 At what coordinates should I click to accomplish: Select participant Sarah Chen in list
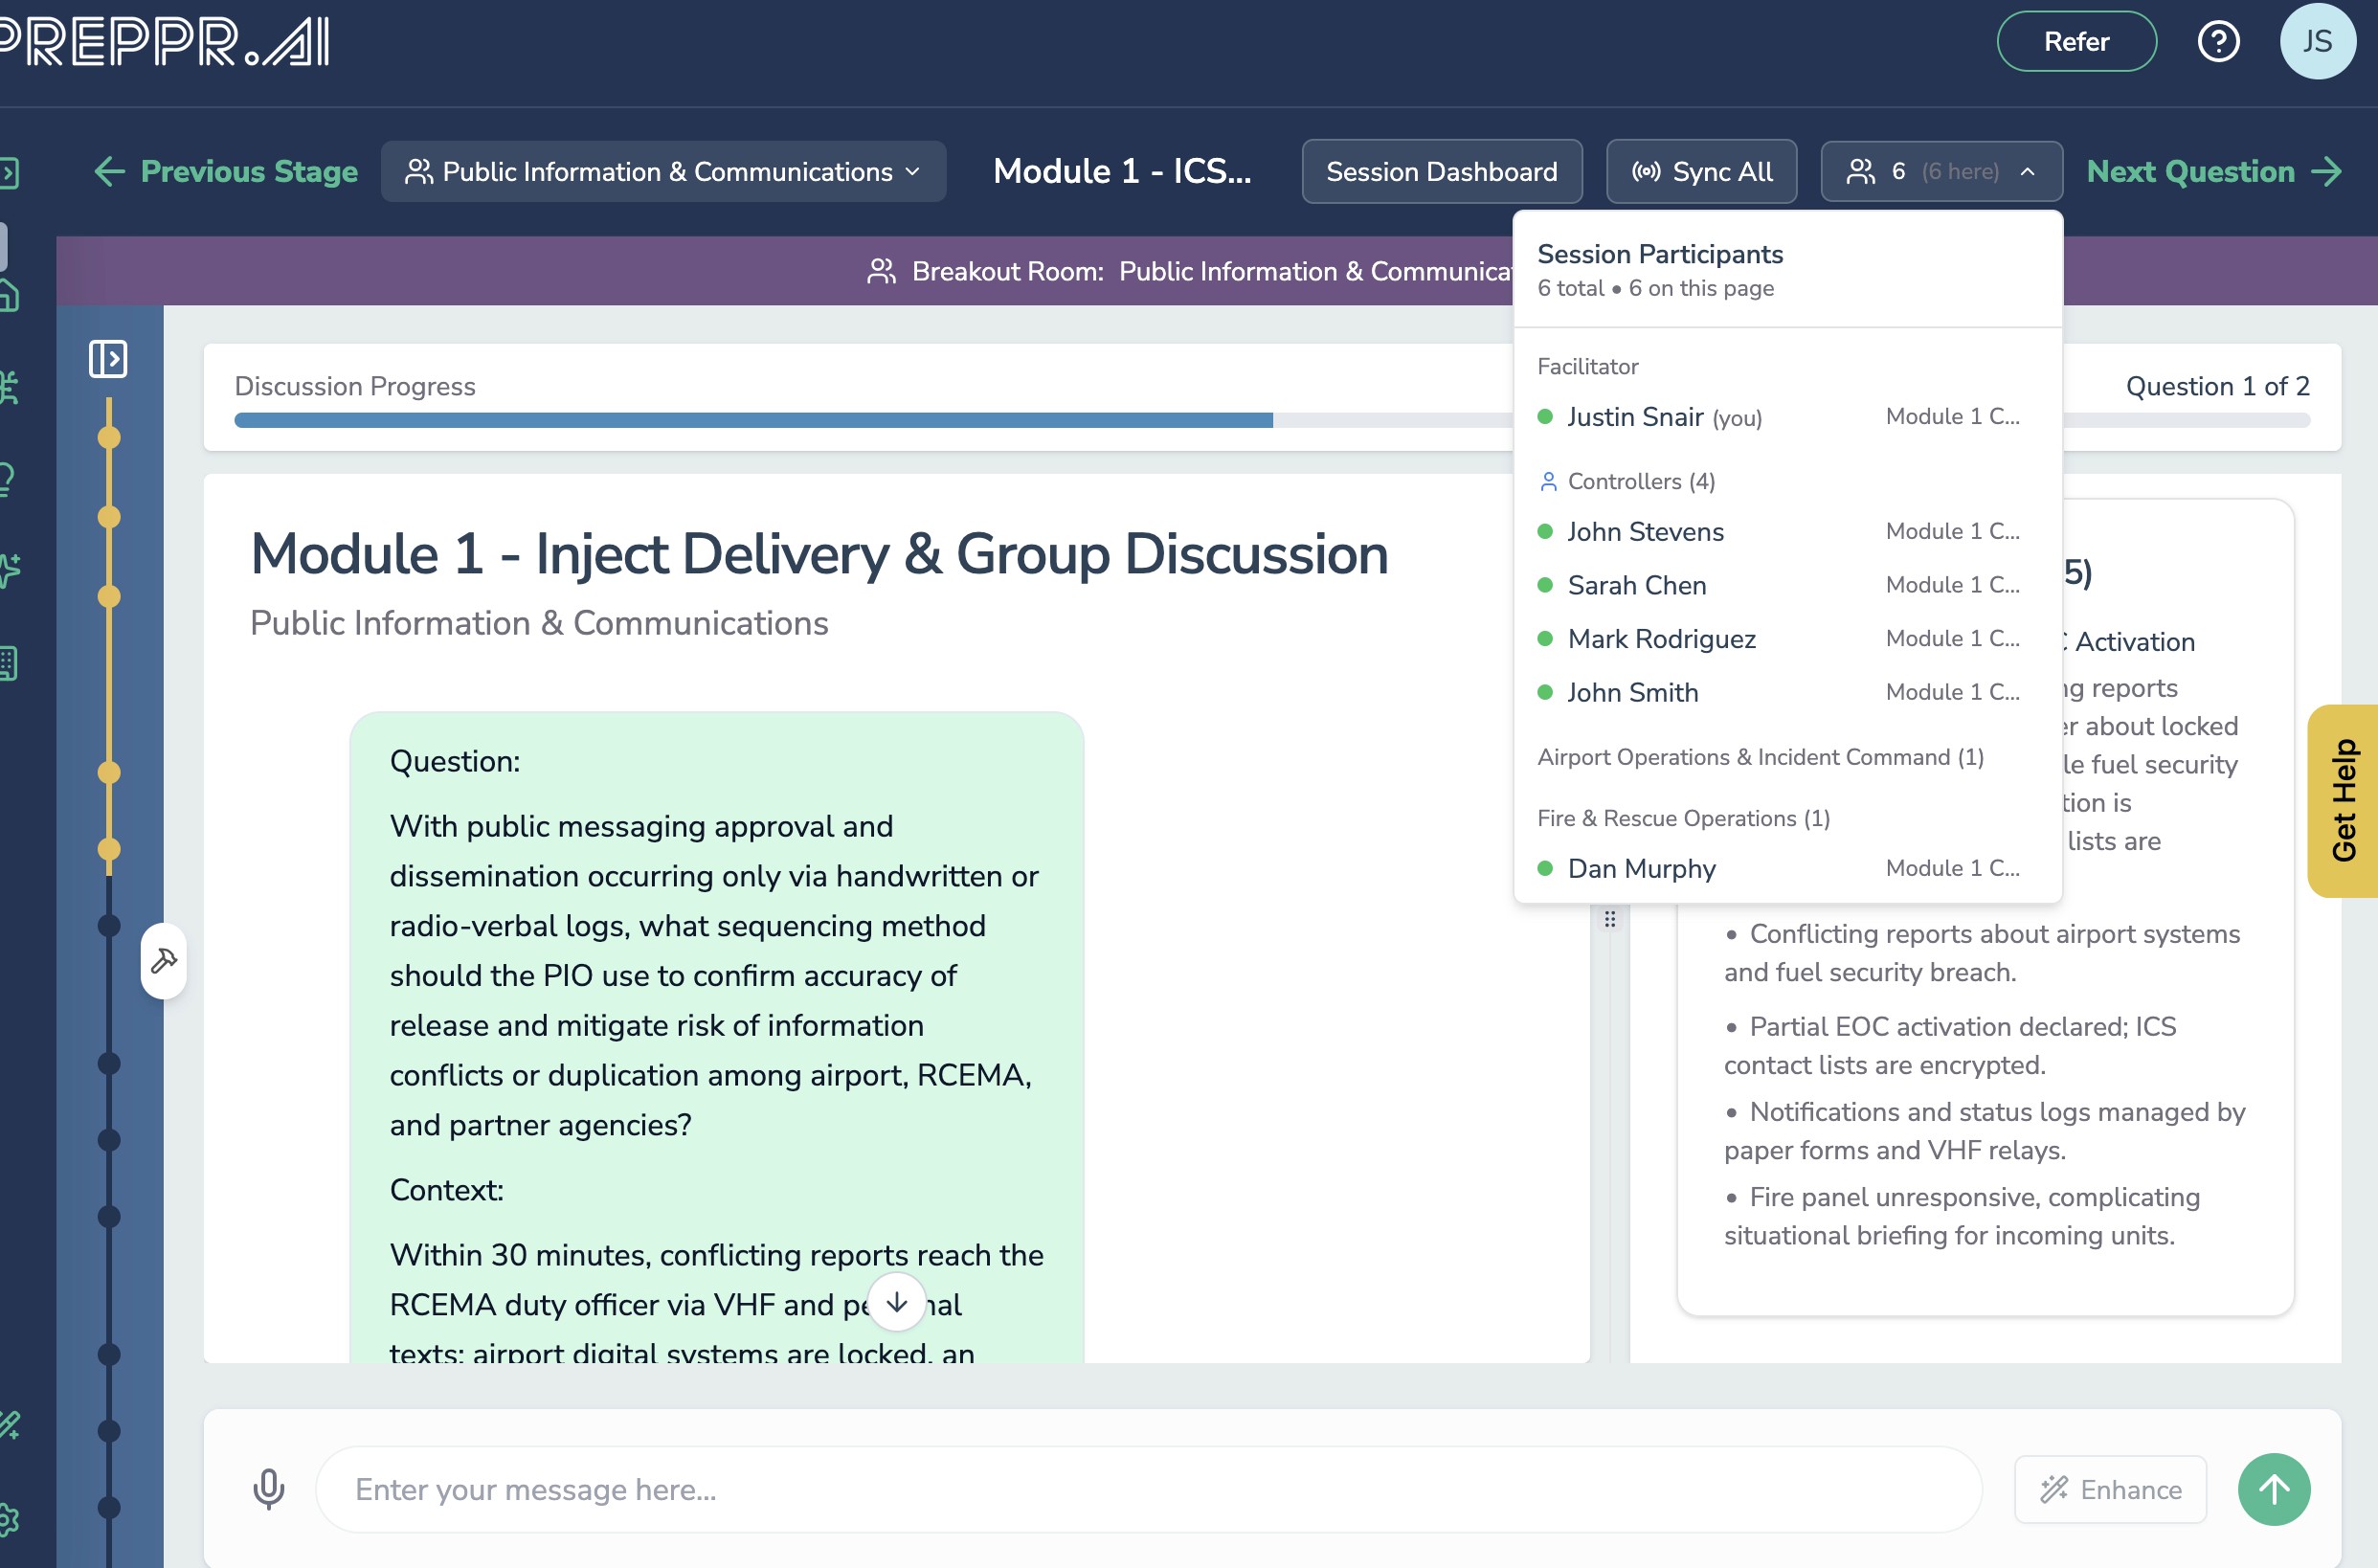point(1636,585)
